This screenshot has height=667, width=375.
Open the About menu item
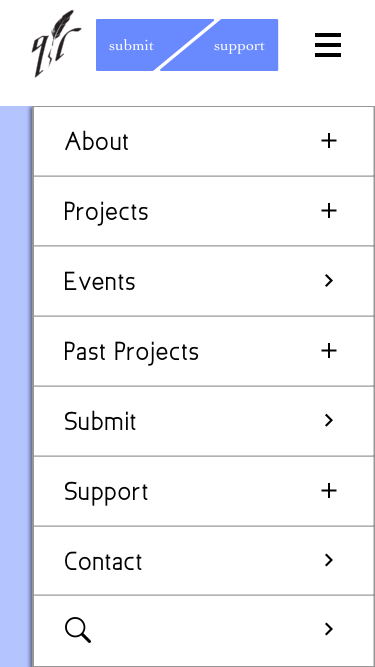97,141
